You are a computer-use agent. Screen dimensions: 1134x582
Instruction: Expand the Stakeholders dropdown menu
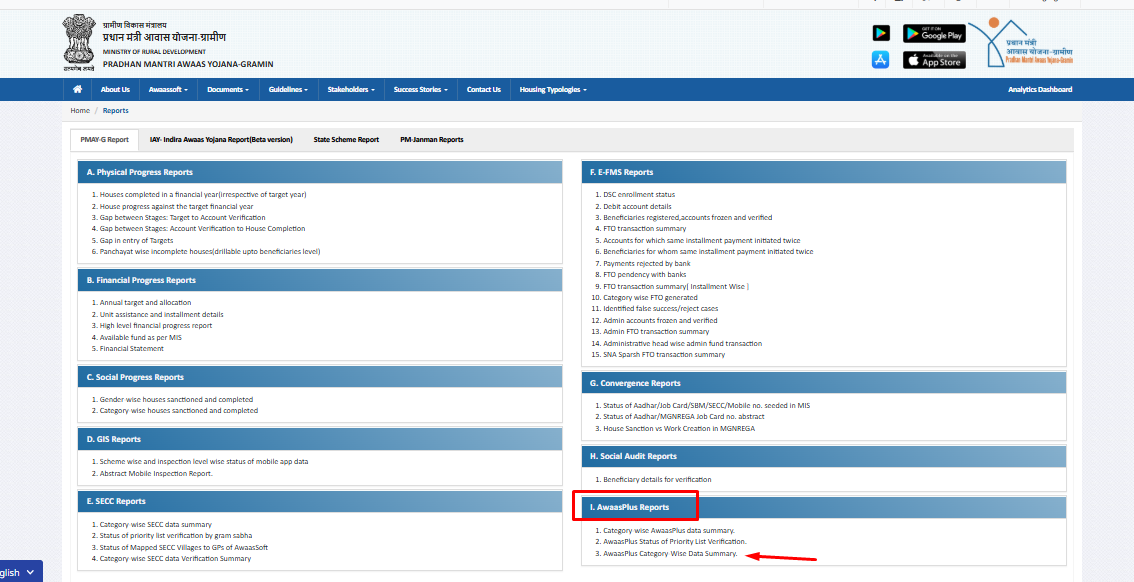click(351, 90)
